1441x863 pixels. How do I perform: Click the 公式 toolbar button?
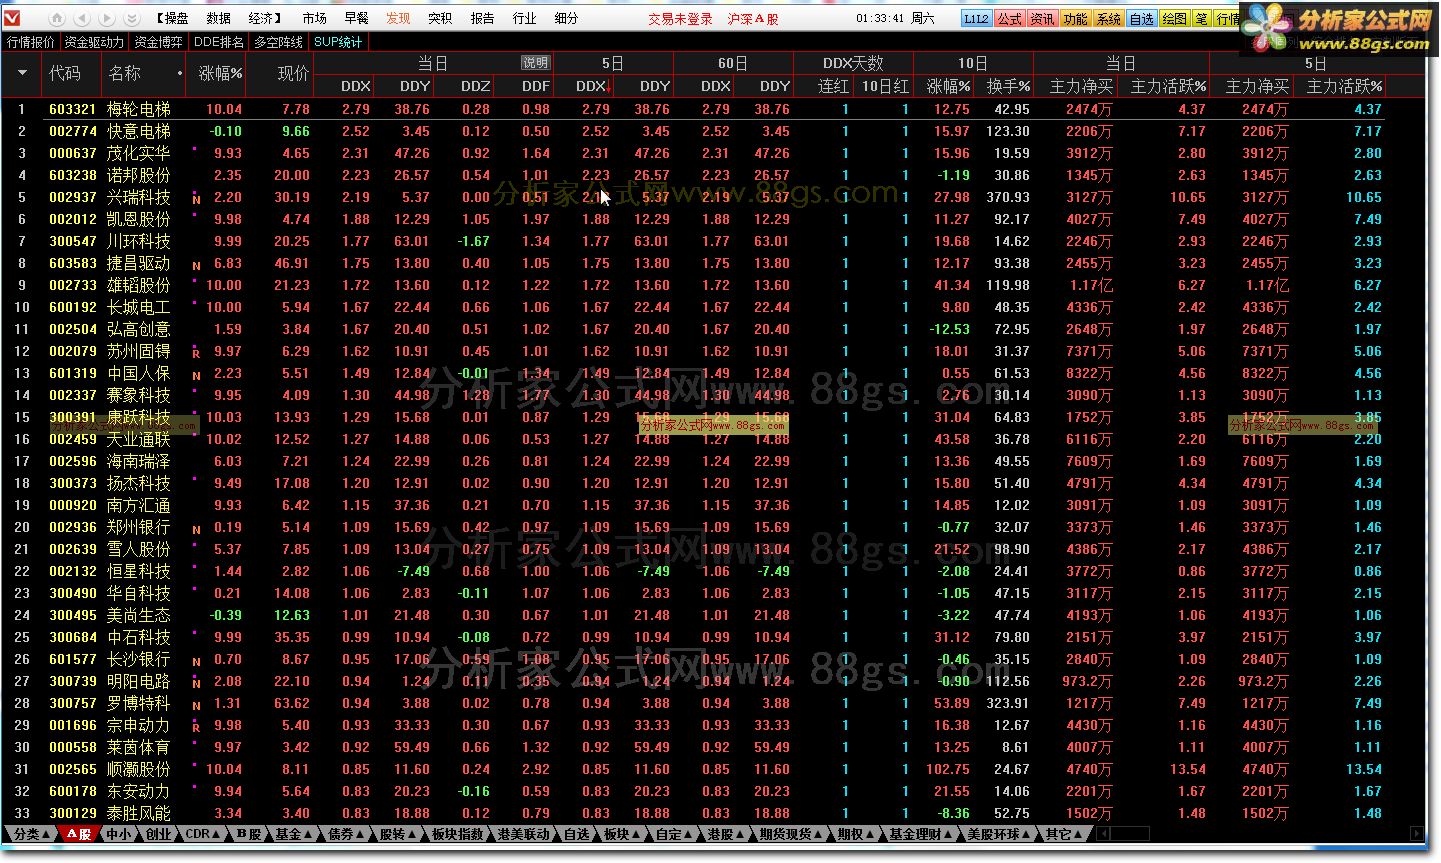click(1010, 18)
